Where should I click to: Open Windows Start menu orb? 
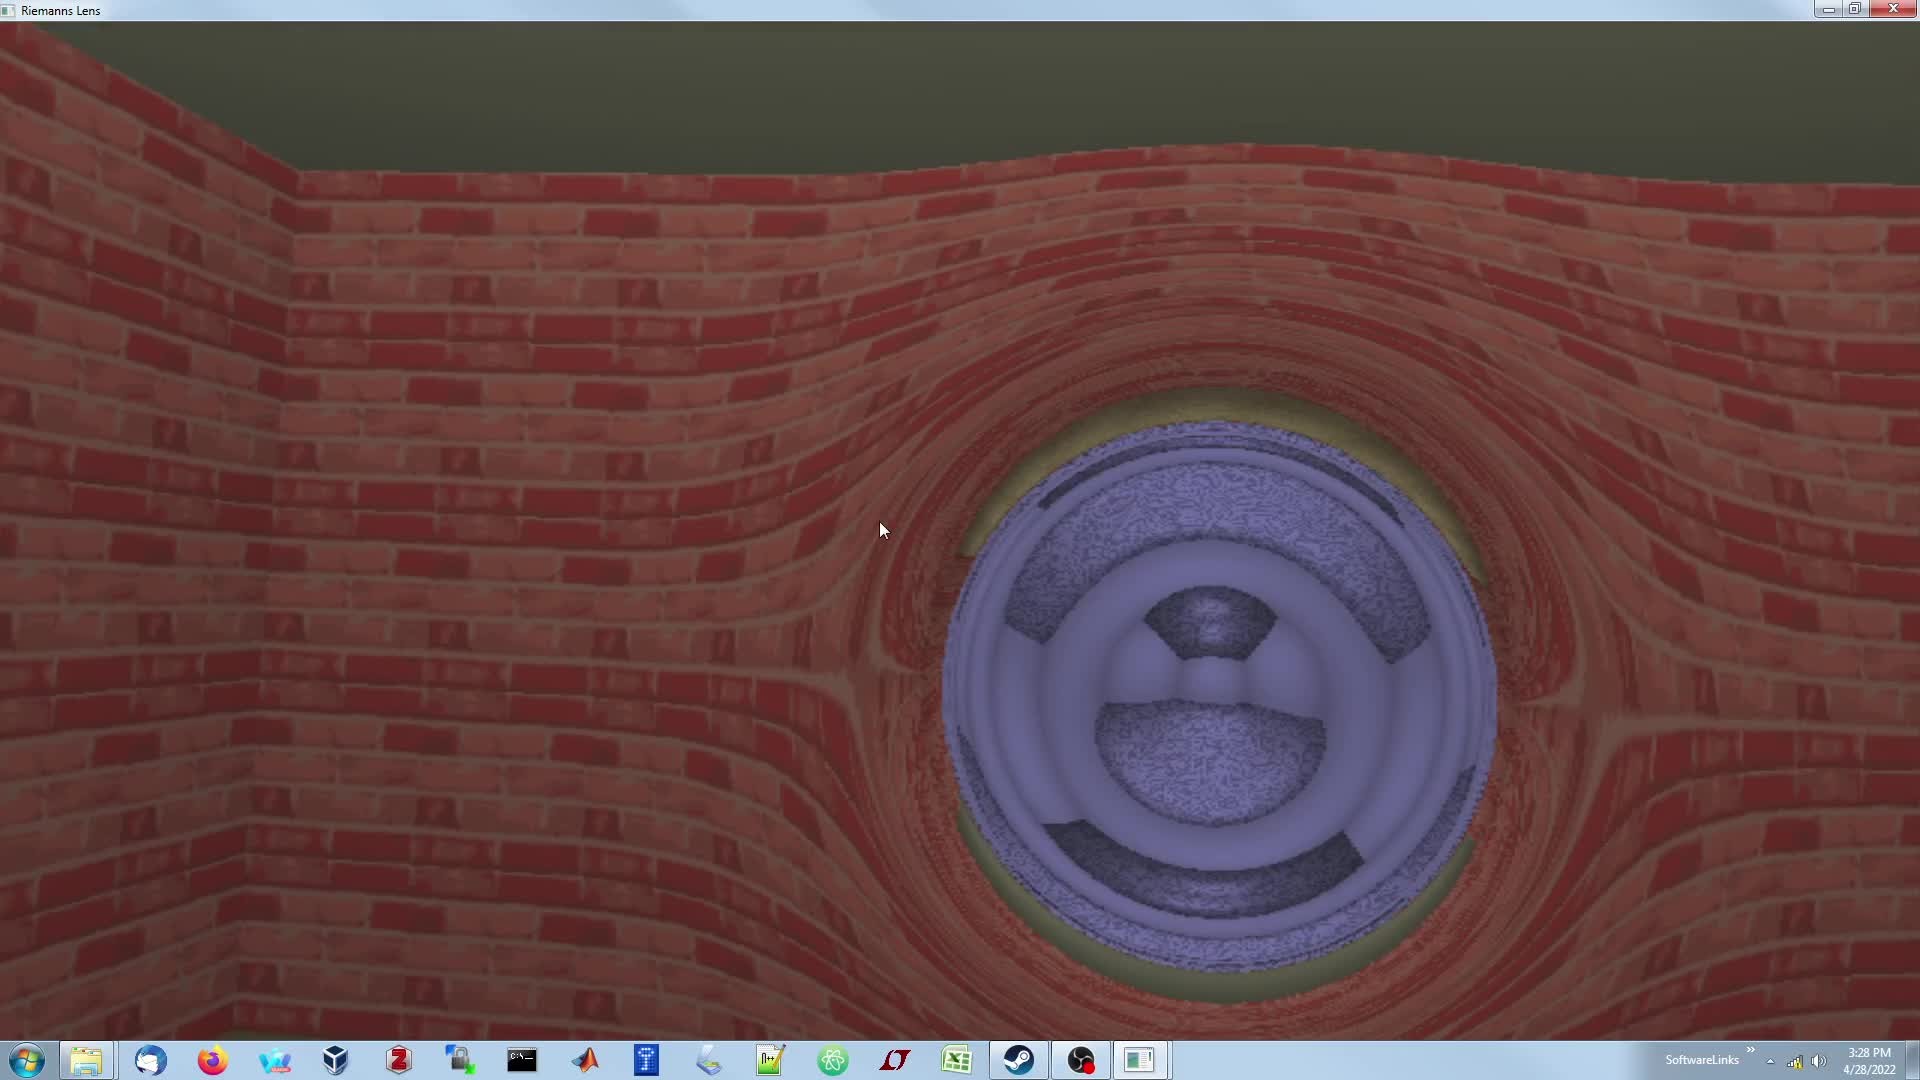(27, 1060)
